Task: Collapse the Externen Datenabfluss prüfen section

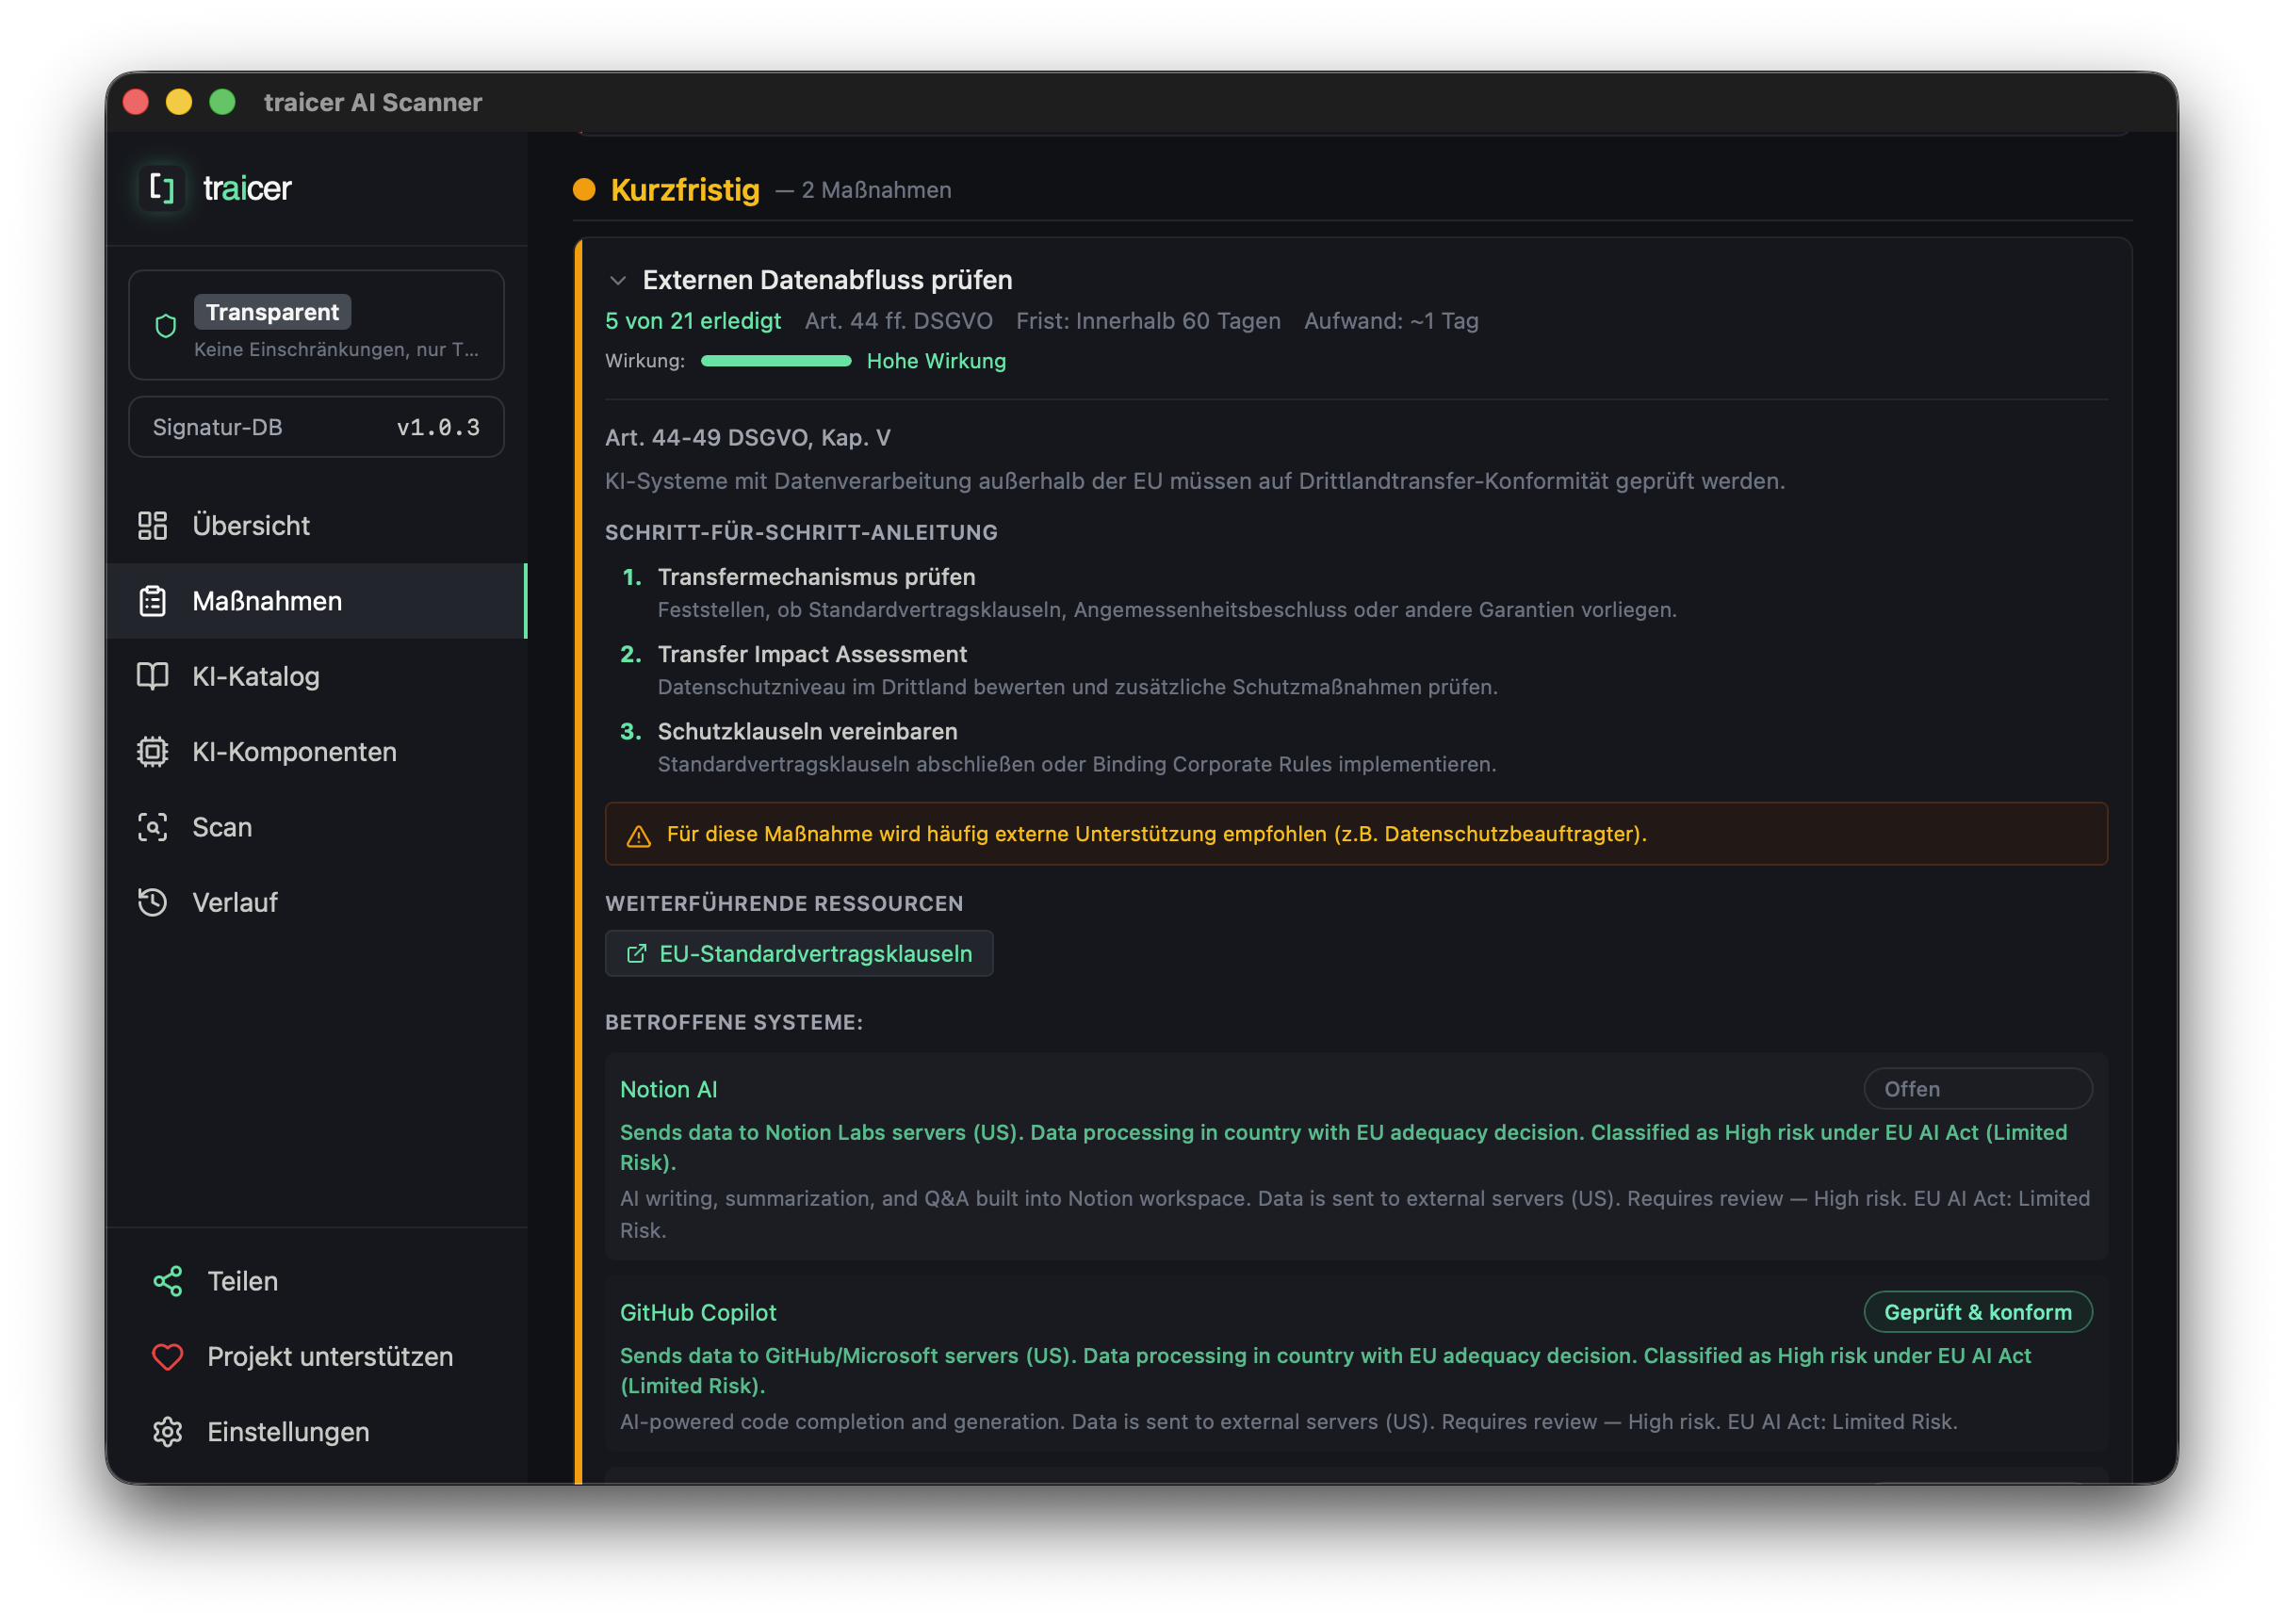Action: [x=618, y=281]
